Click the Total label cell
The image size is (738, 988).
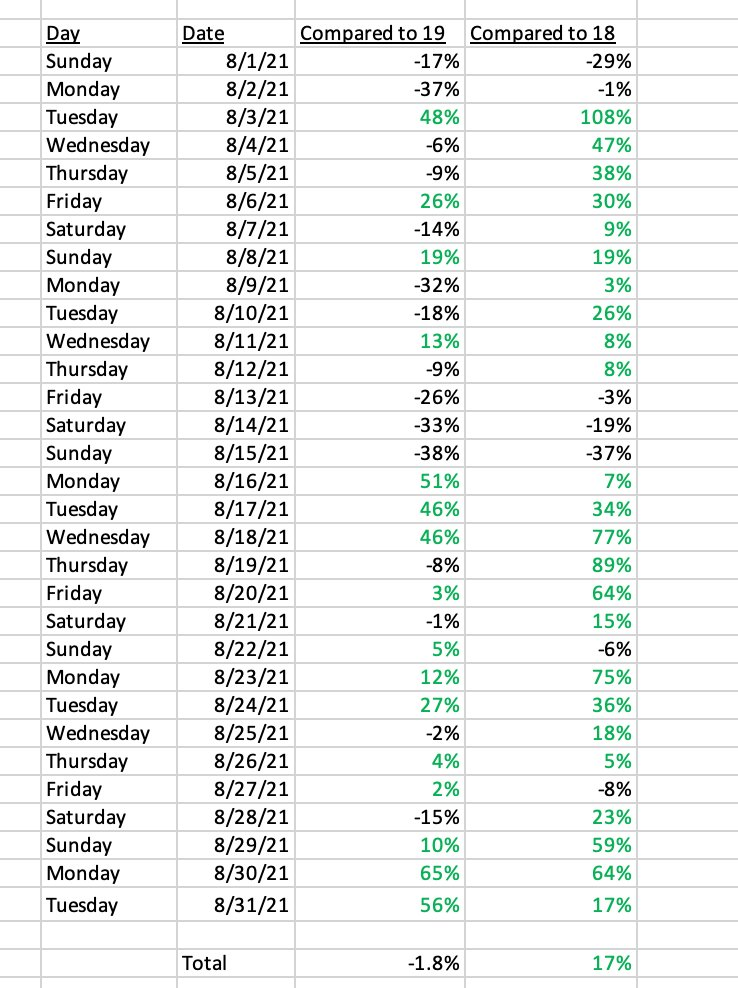pyautogui.click(x=236, y=963)
